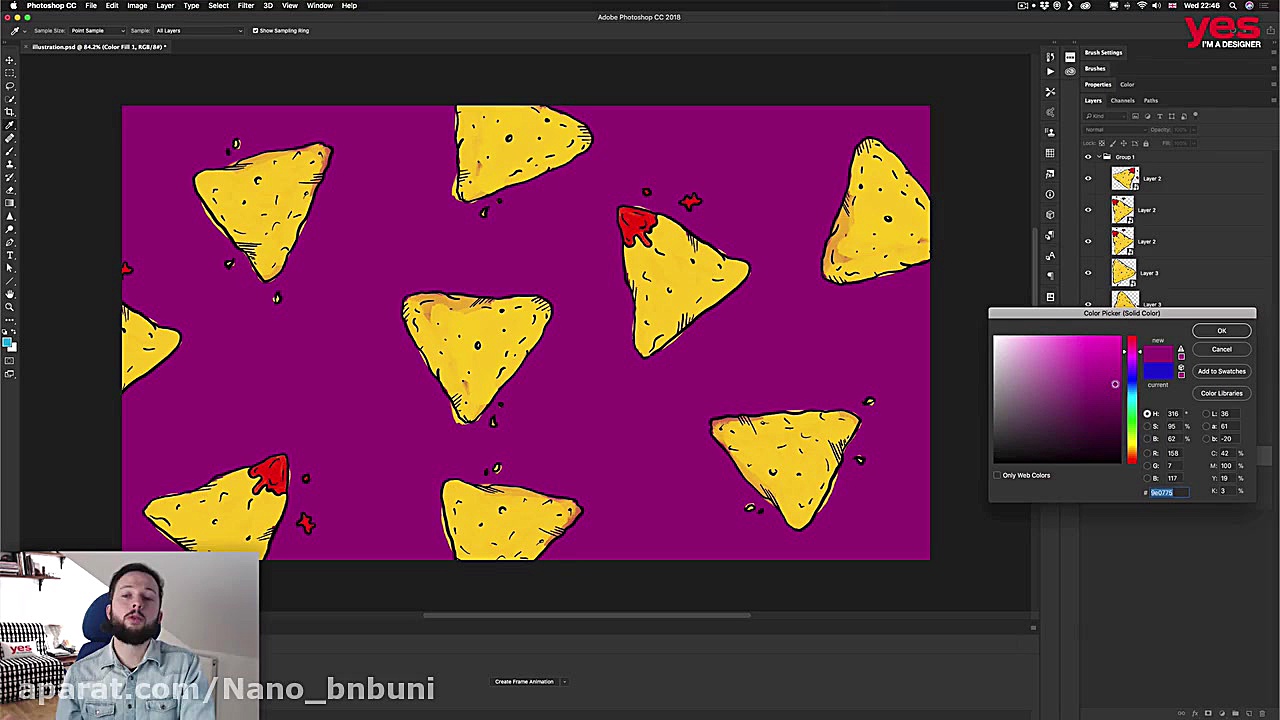Open the 3D panel icon
1280x720 pixels.
(1050, 215)
